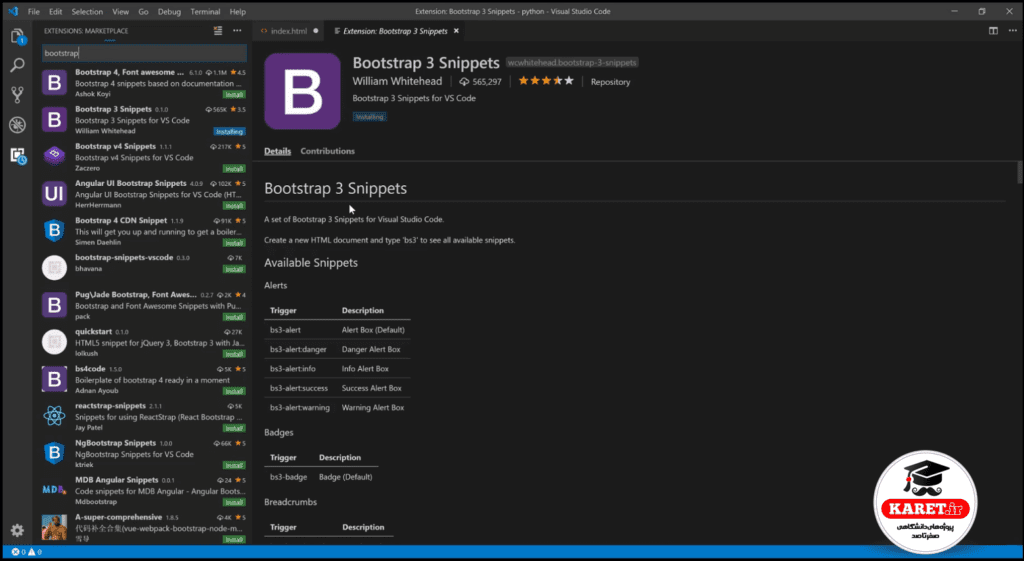Select Bootstrap 3 Snippets in results list
1024x561 pixels.
(x=144, y=120)
